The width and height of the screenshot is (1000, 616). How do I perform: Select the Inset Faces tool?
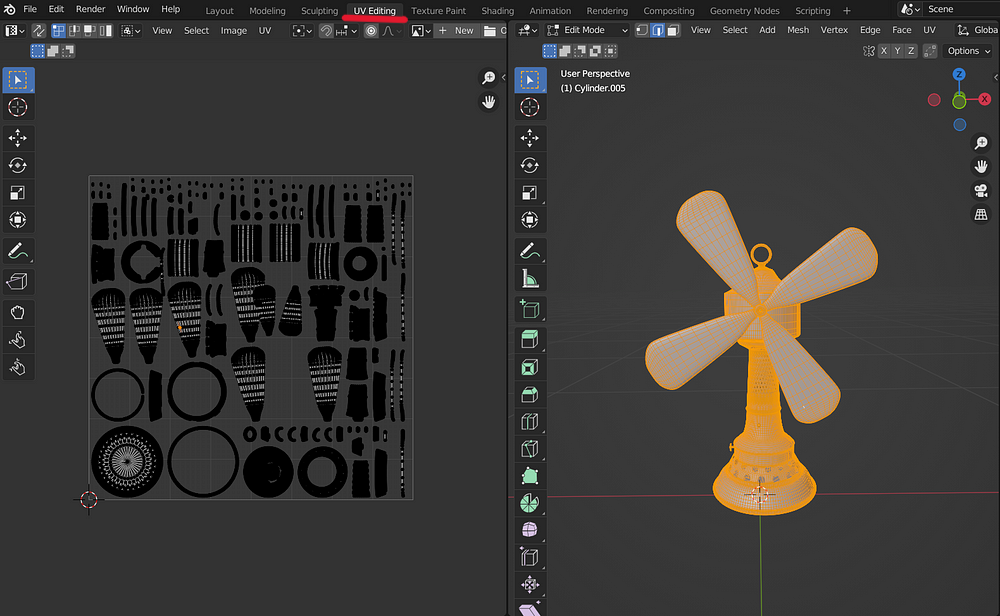pos(530,367)
